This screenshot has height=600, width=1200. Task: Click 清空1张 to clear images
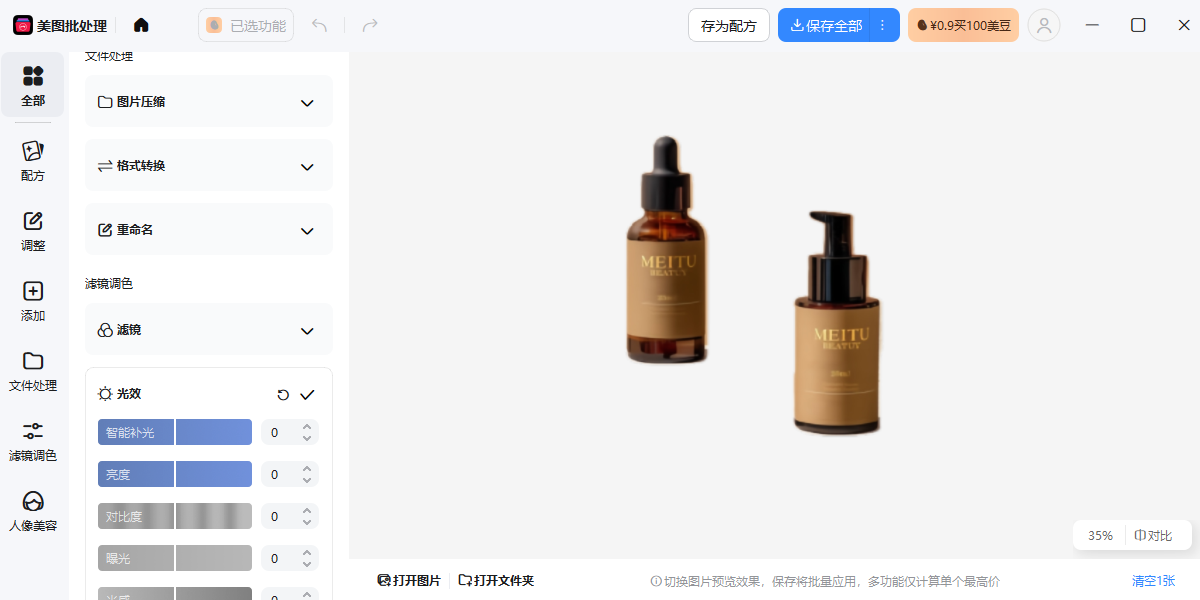1153,581
